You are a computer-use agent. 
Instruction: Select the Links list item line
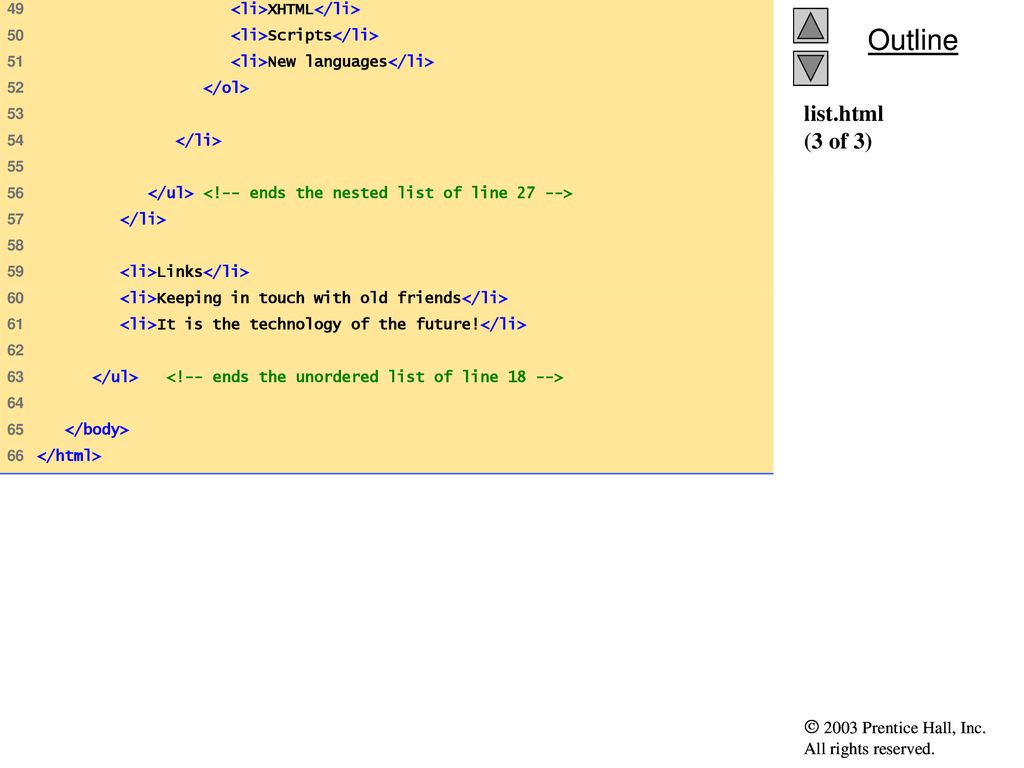184,272
